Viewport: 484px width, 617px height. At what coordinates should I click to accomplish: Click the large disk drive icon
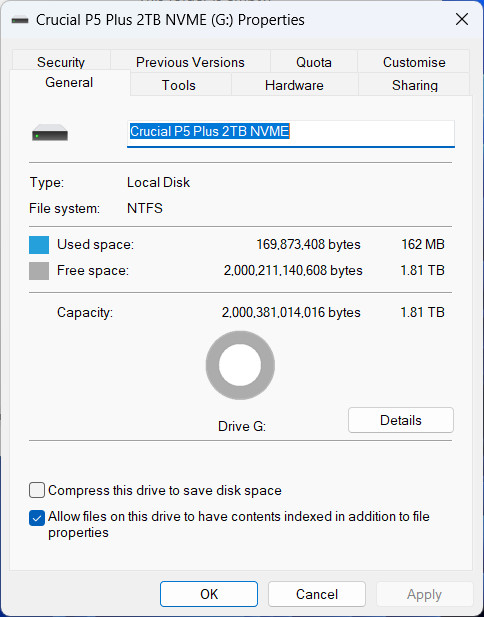[50, 133]
